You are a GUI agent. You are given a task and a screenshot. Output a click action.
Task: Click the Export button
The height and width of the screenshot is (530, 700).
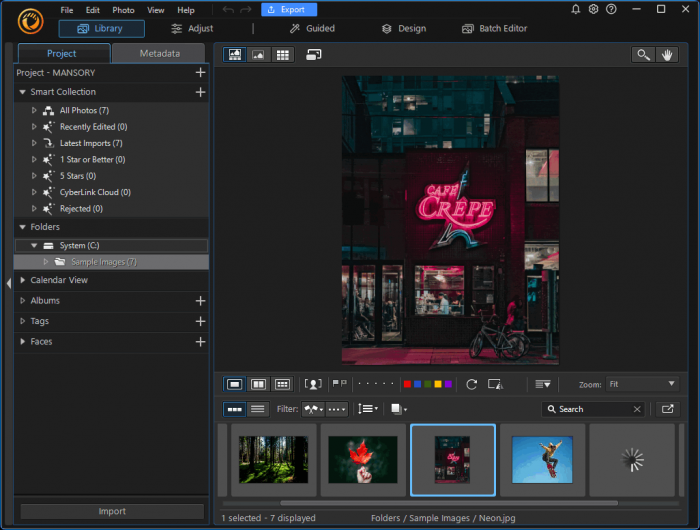coord(288,9)
